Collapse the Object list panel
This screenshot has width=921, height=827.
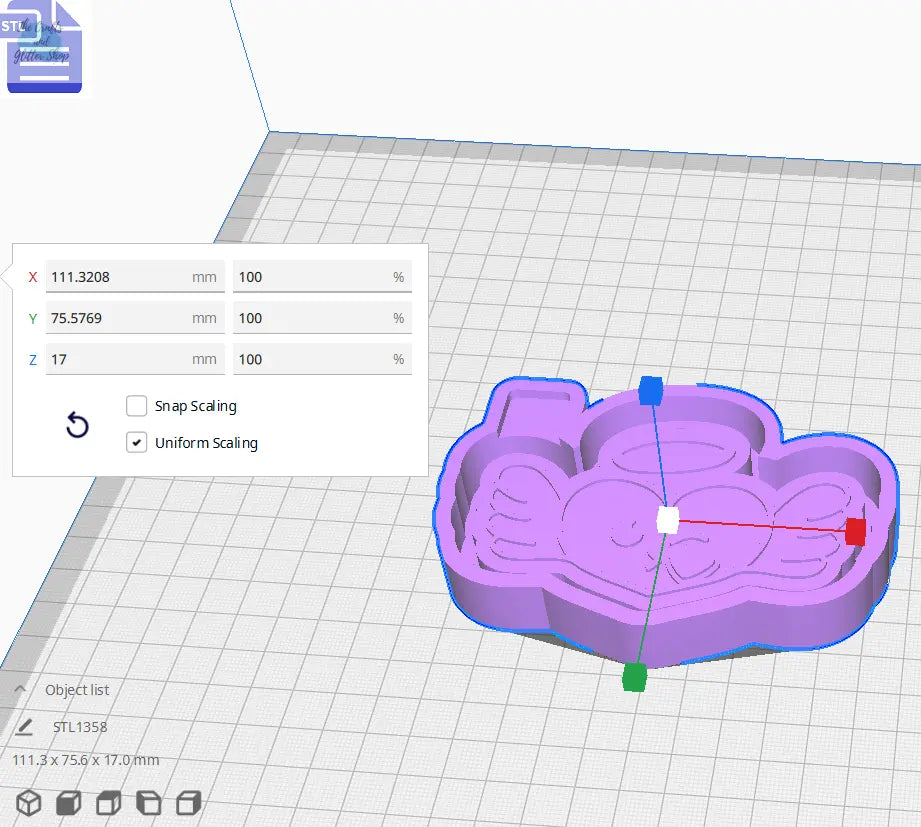[19, 690]
